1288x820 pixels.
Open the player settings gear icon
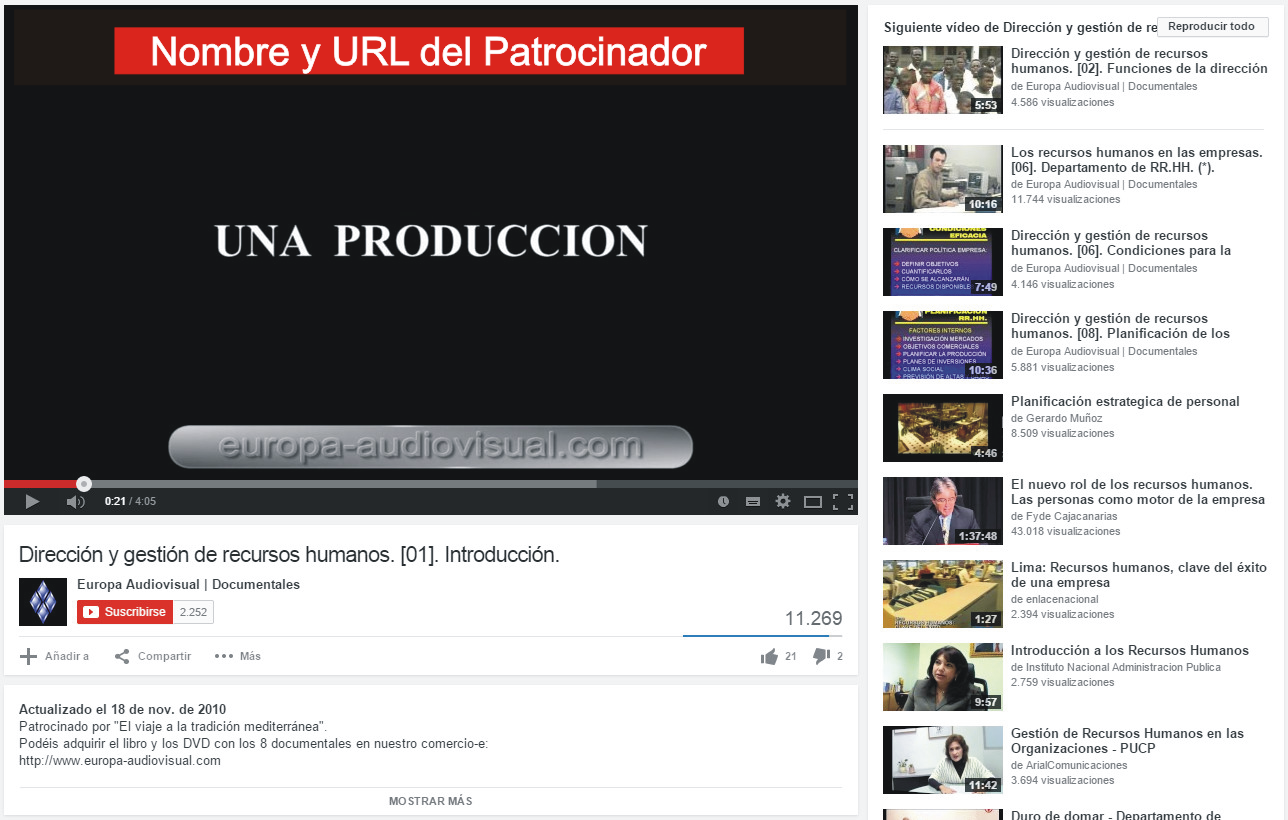pyautogui.click(x=783, y=501)
